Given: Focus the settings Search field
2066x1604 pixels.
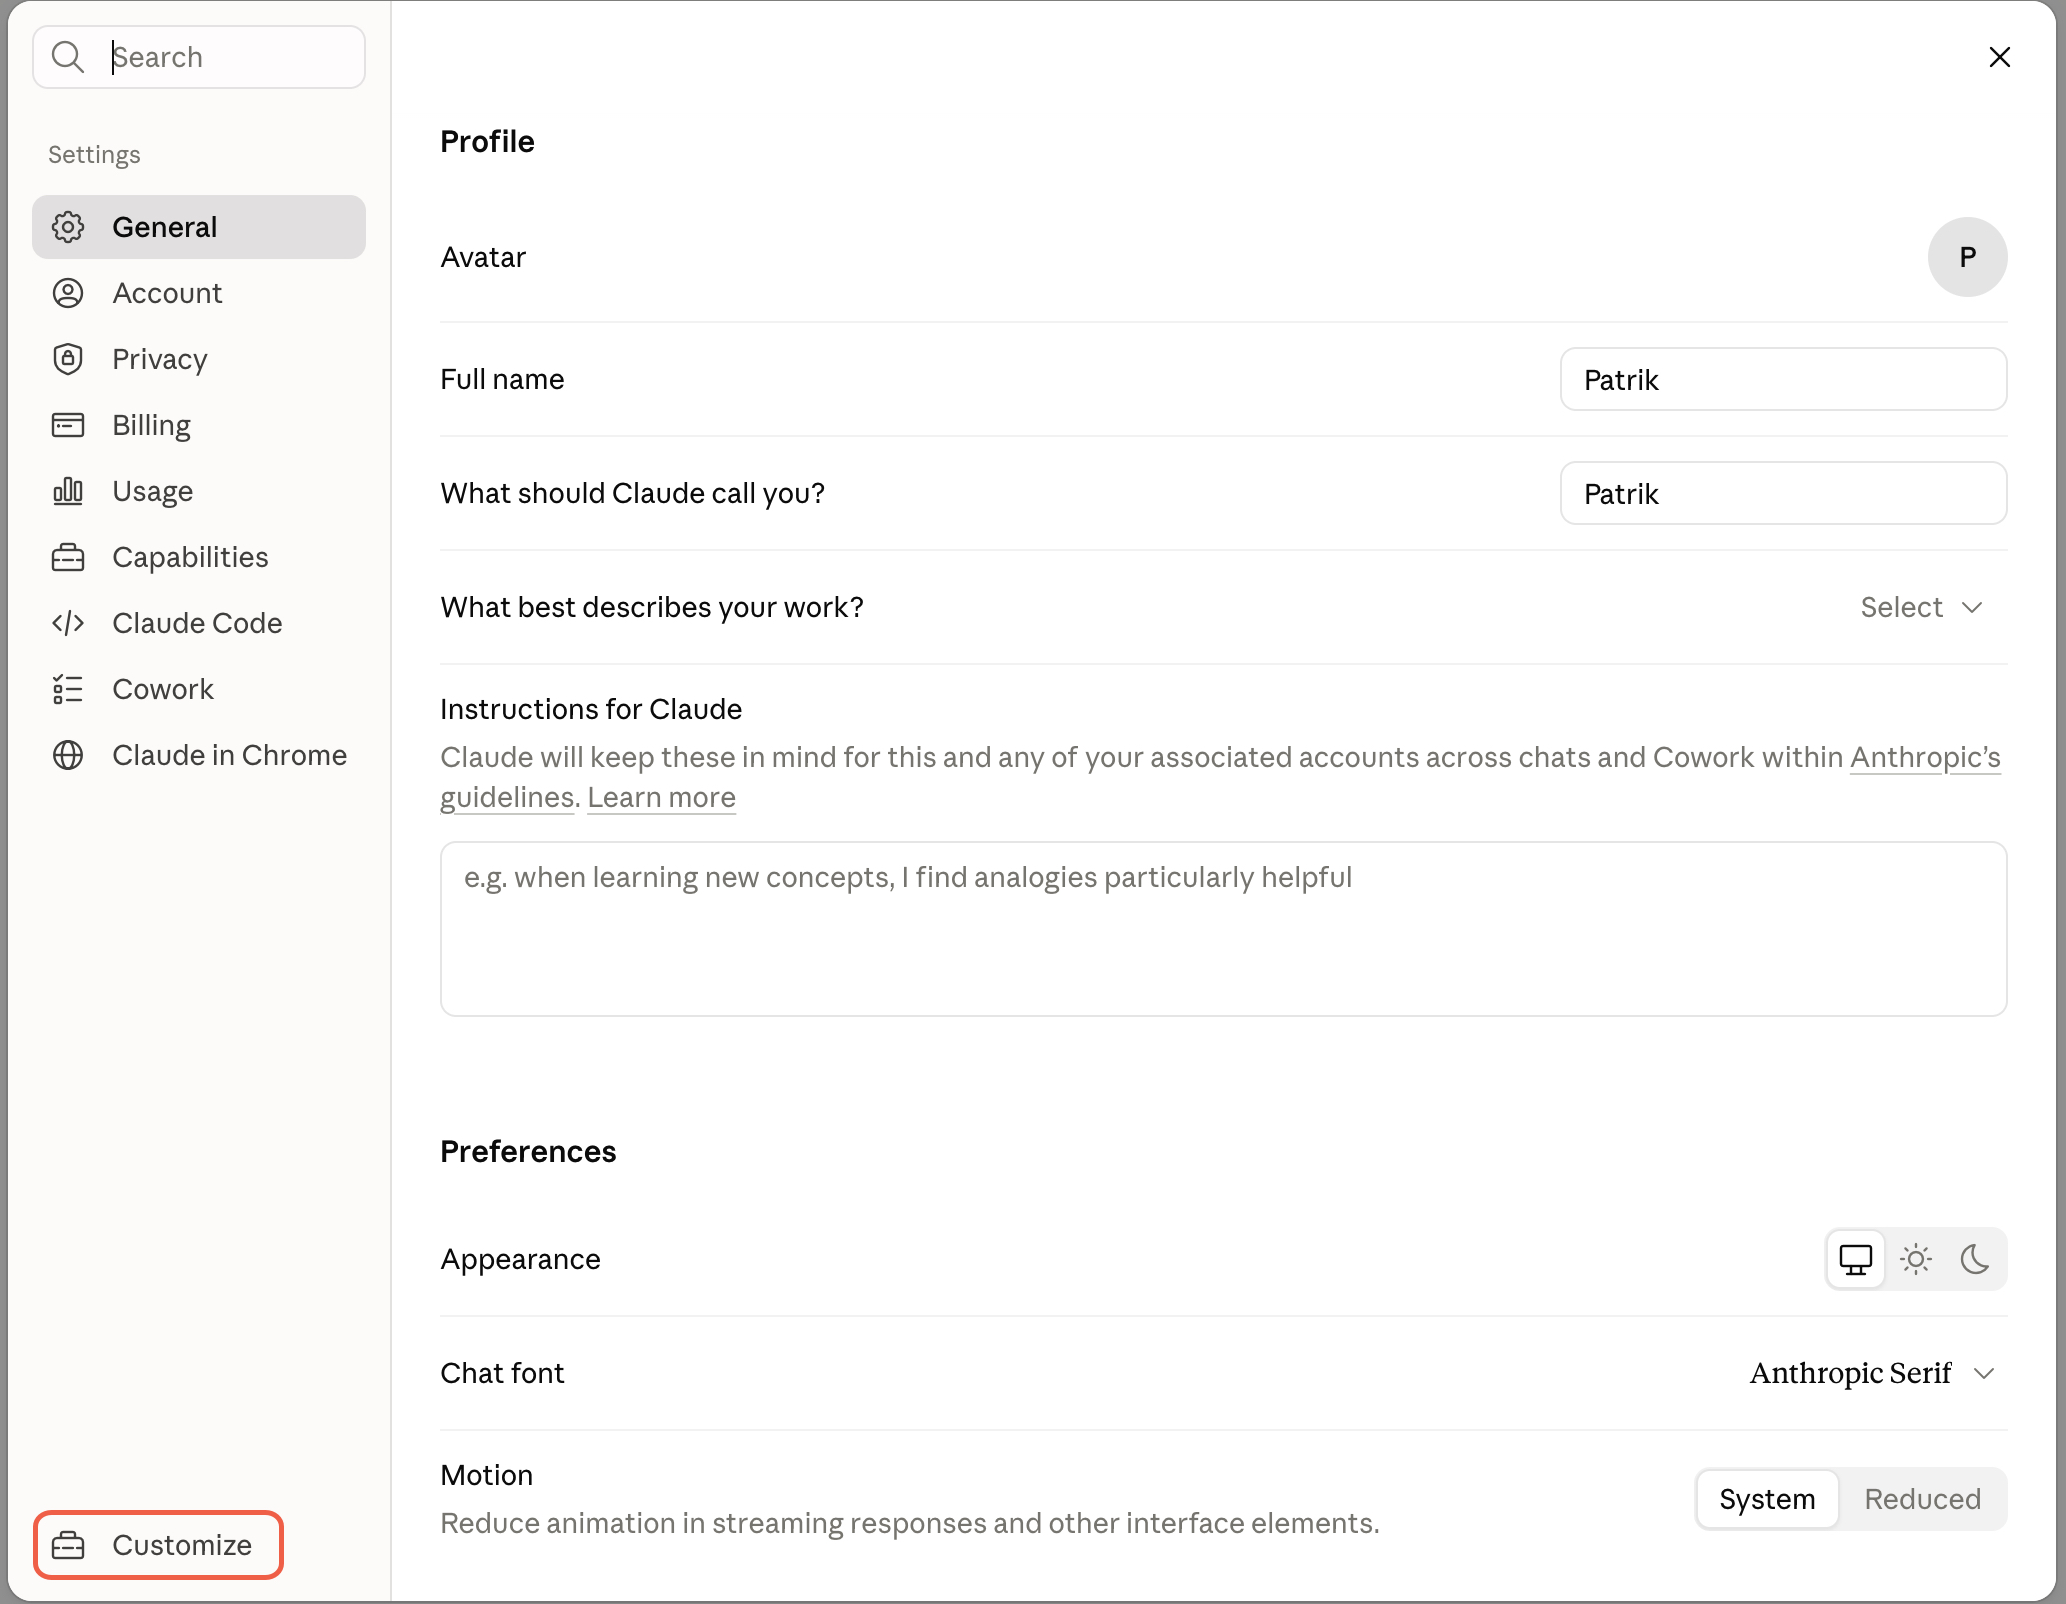Looking at the screenshot, I should [199, 57].
